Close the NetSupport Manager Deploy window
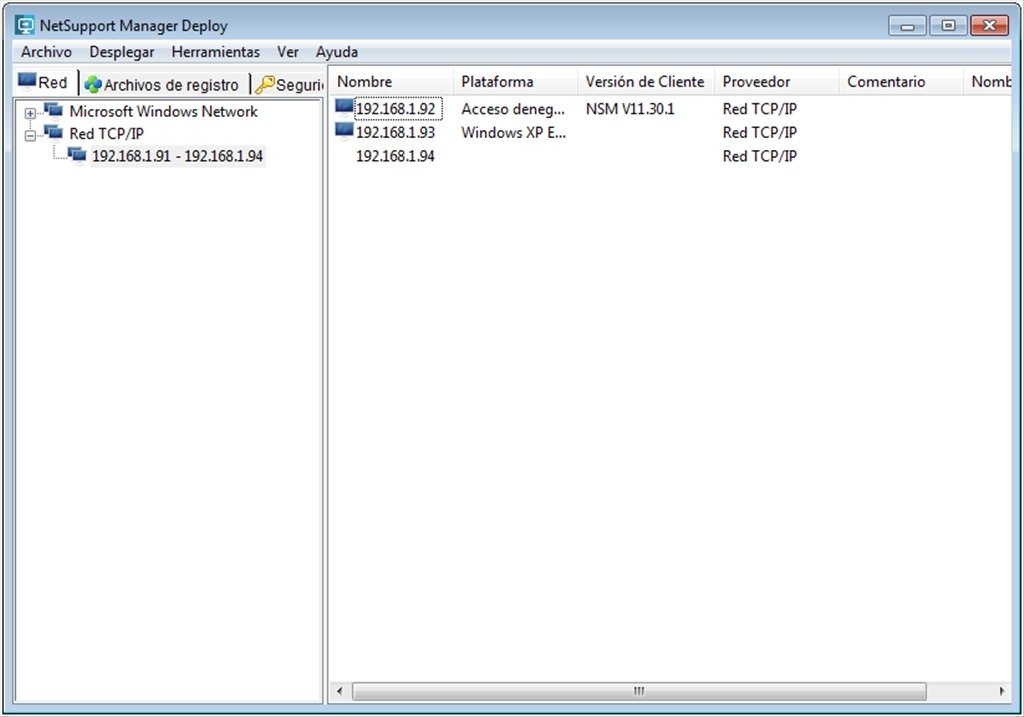 tap(989, 25)
